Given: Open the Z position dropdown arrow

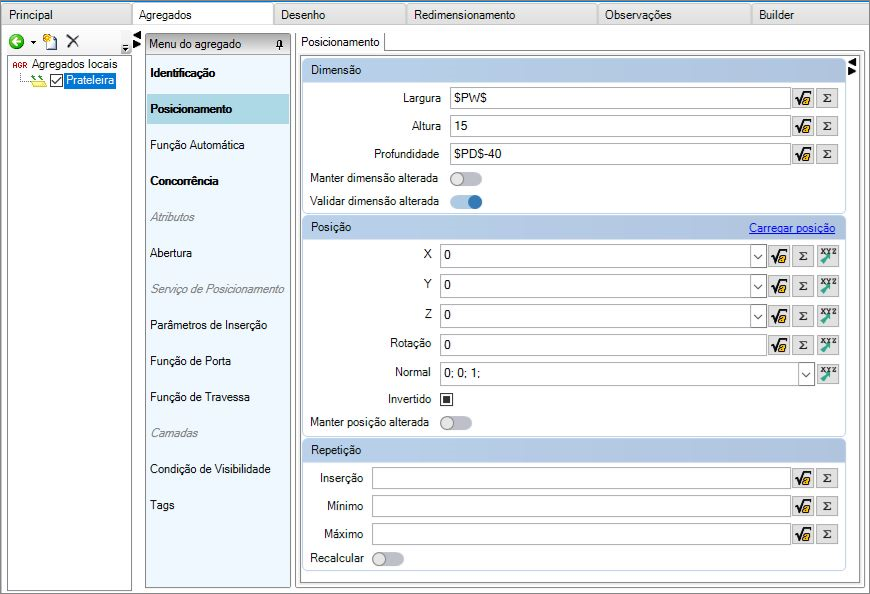Looking at the screenshot, I should (758, 316).
